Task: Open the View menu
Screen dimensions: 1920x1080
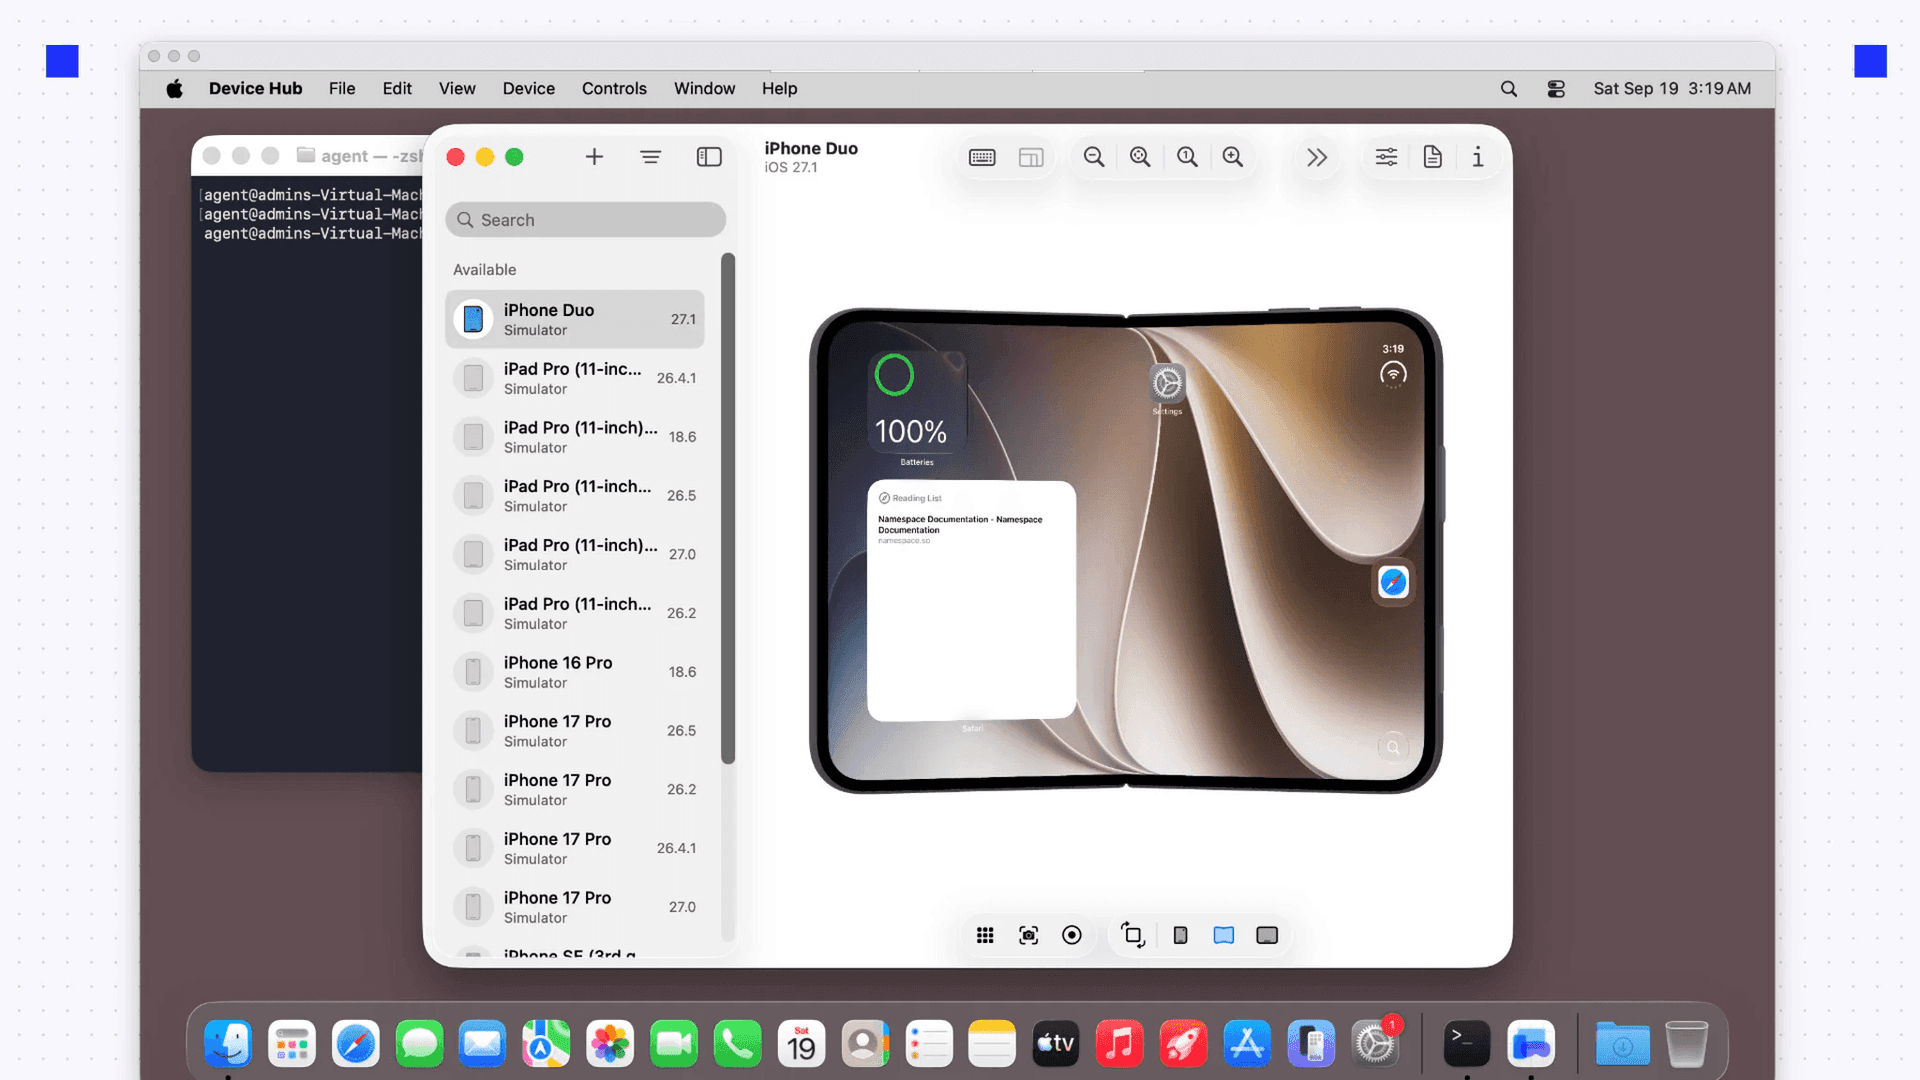Action: [457, 88]
